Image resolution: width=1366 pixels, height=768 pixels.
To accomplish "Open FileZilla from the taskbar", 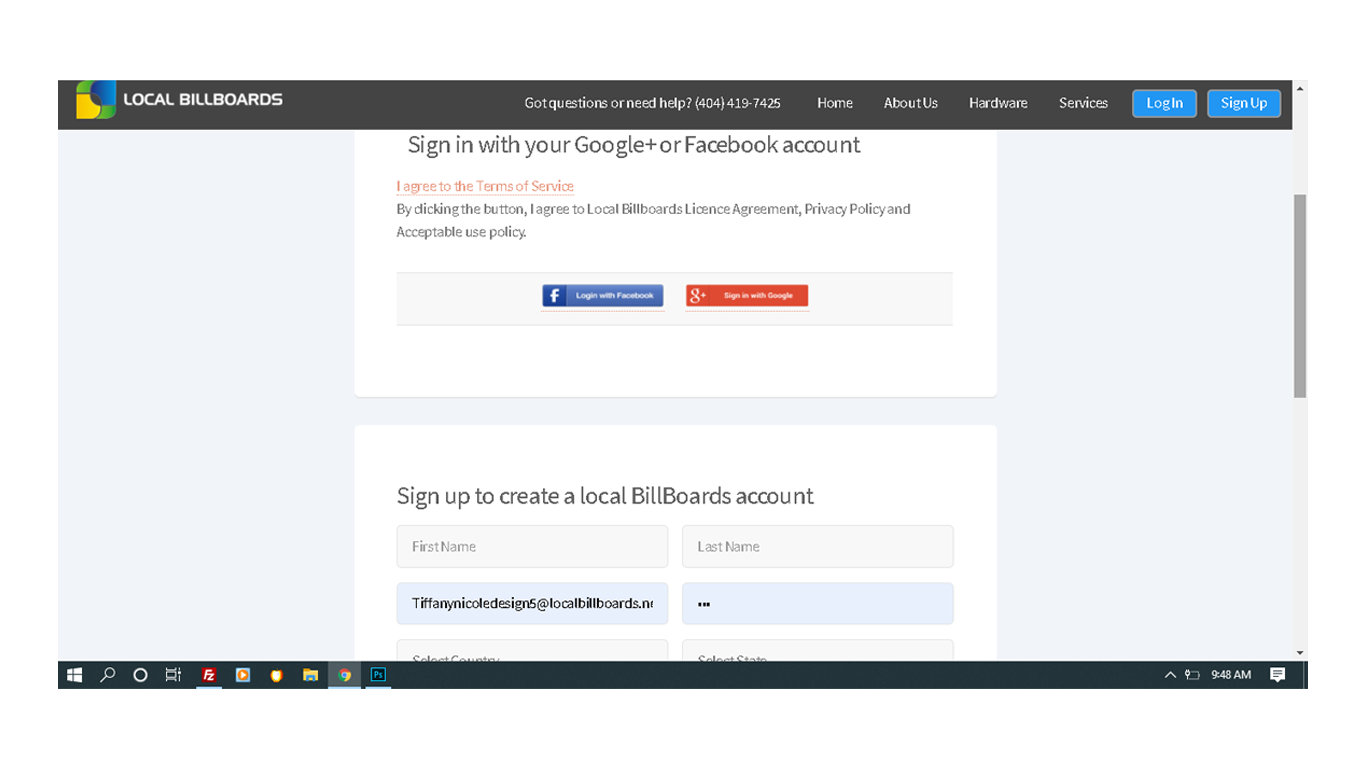I will click(x=209, y=675).
